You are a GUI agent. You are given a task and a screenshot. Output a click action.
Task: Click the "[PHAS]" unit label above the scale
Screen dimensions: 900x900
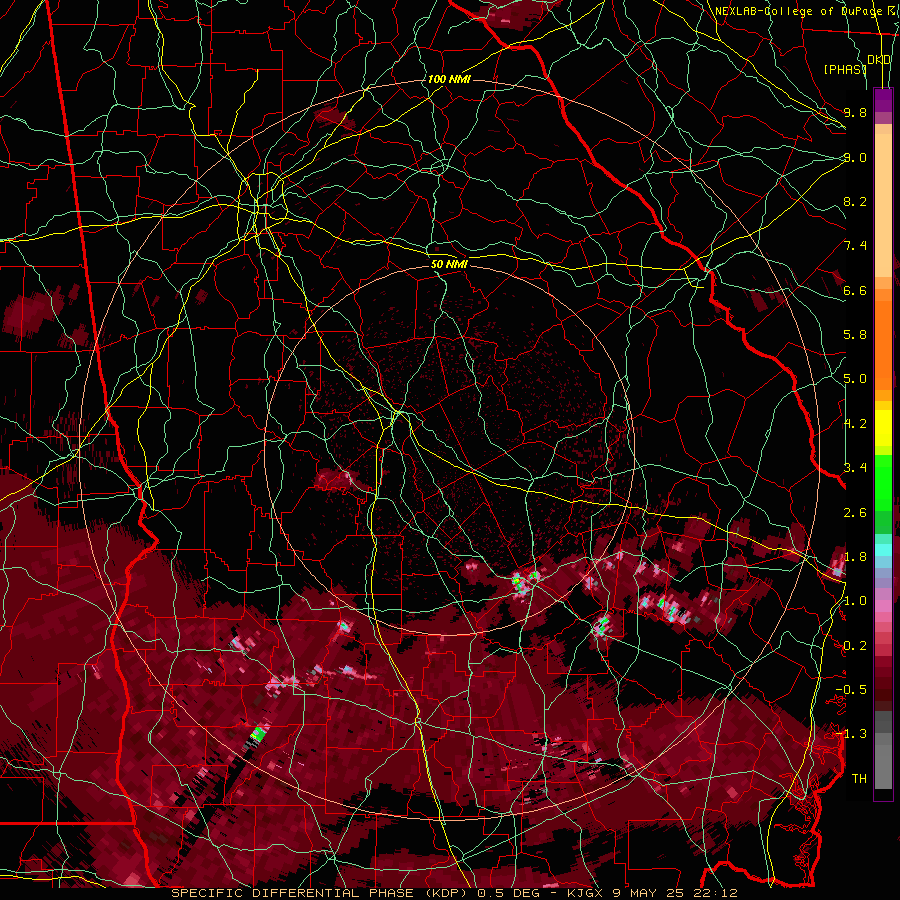845,69
